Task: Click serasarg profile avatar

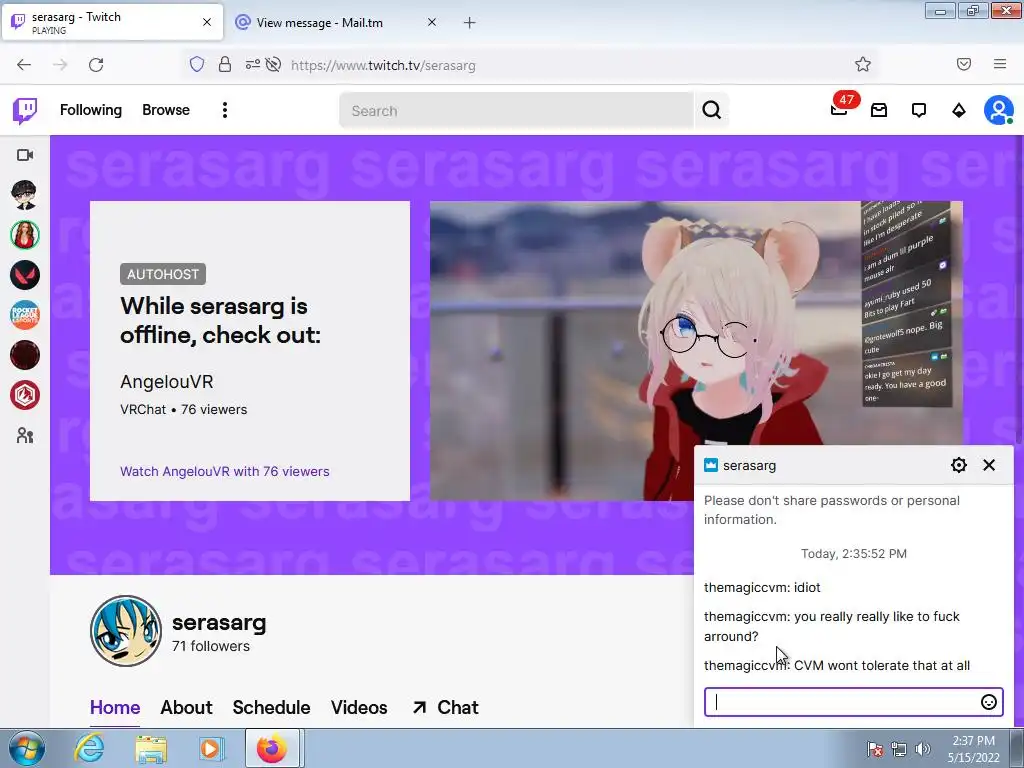Action: [x=126, y=631]
